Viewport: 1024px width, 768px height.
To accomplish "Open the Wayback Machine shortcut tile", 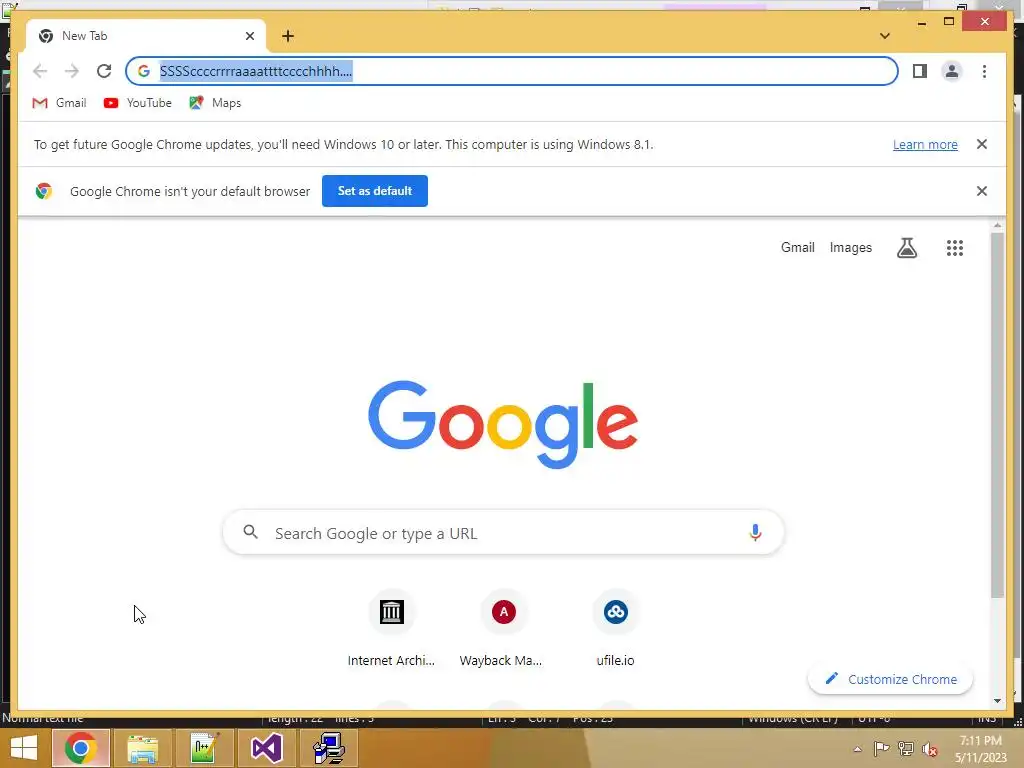I will [x=503, y=628].
